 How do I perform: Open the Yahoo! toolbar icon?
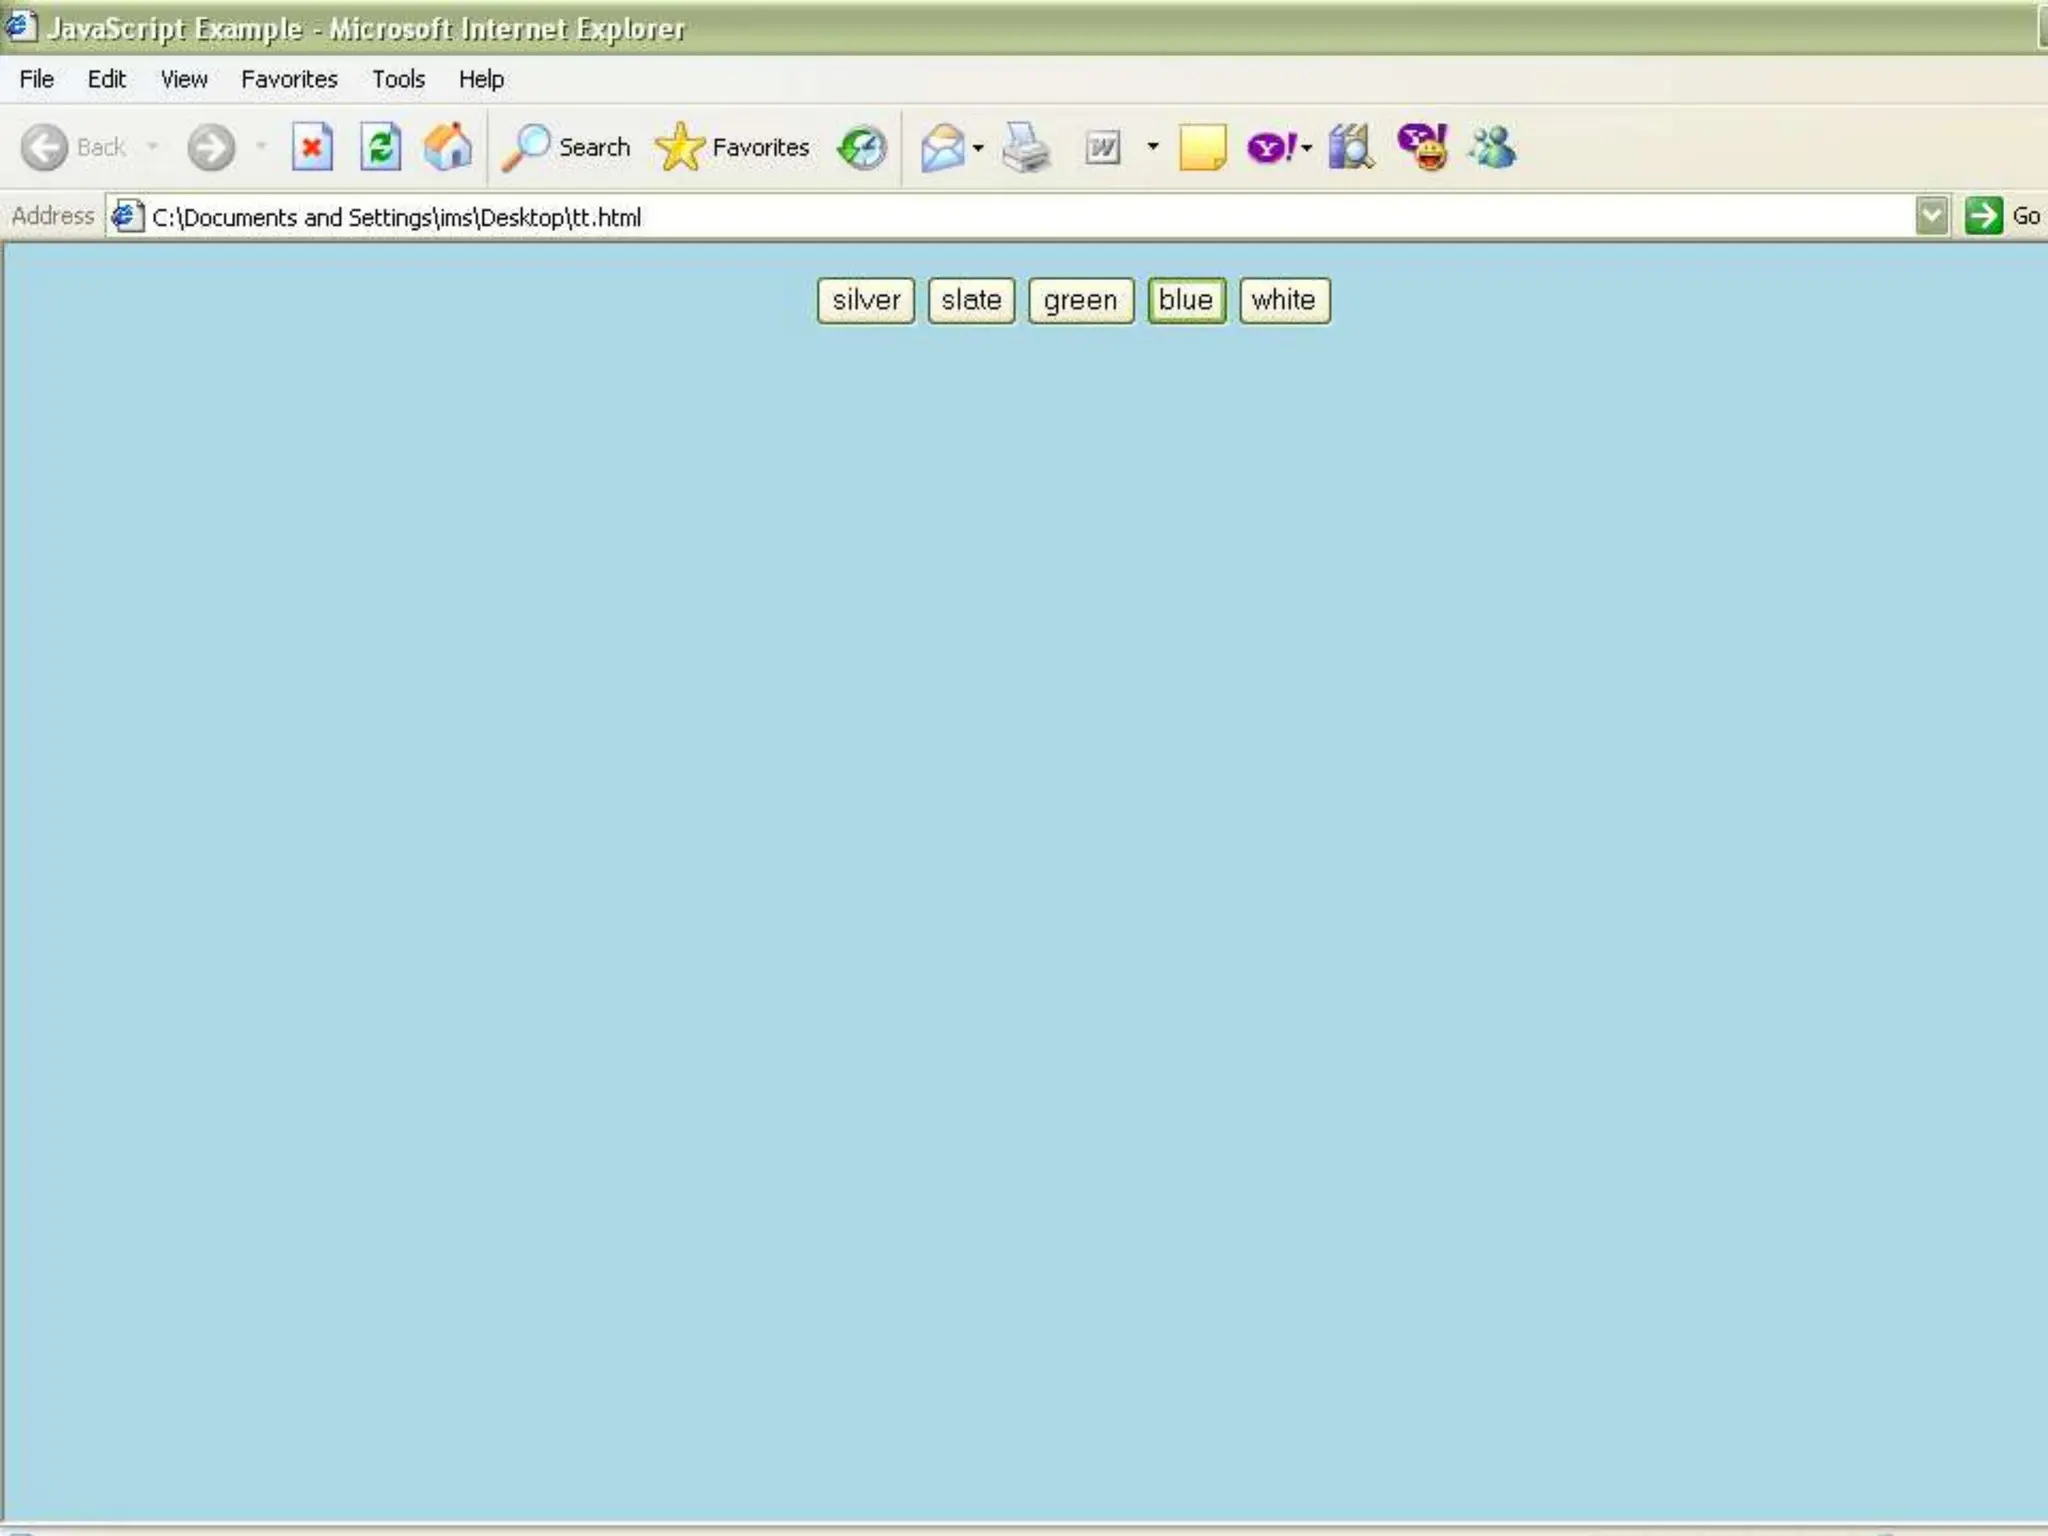pos(1270,148)
